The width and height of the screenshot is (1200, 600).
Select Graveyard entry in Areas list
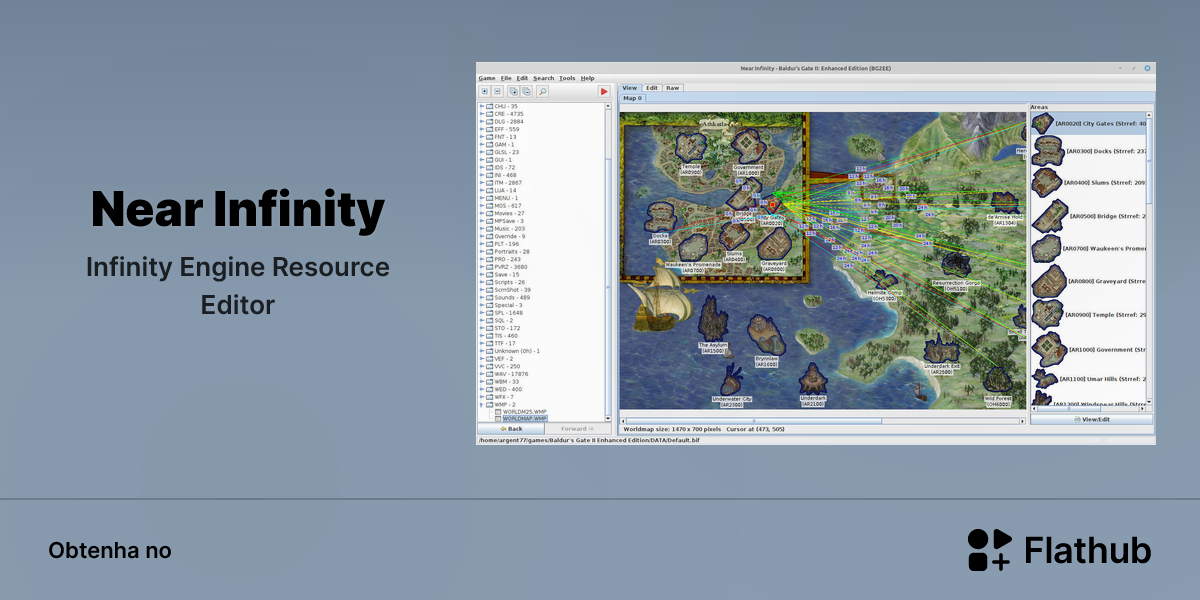point(1089,282)
